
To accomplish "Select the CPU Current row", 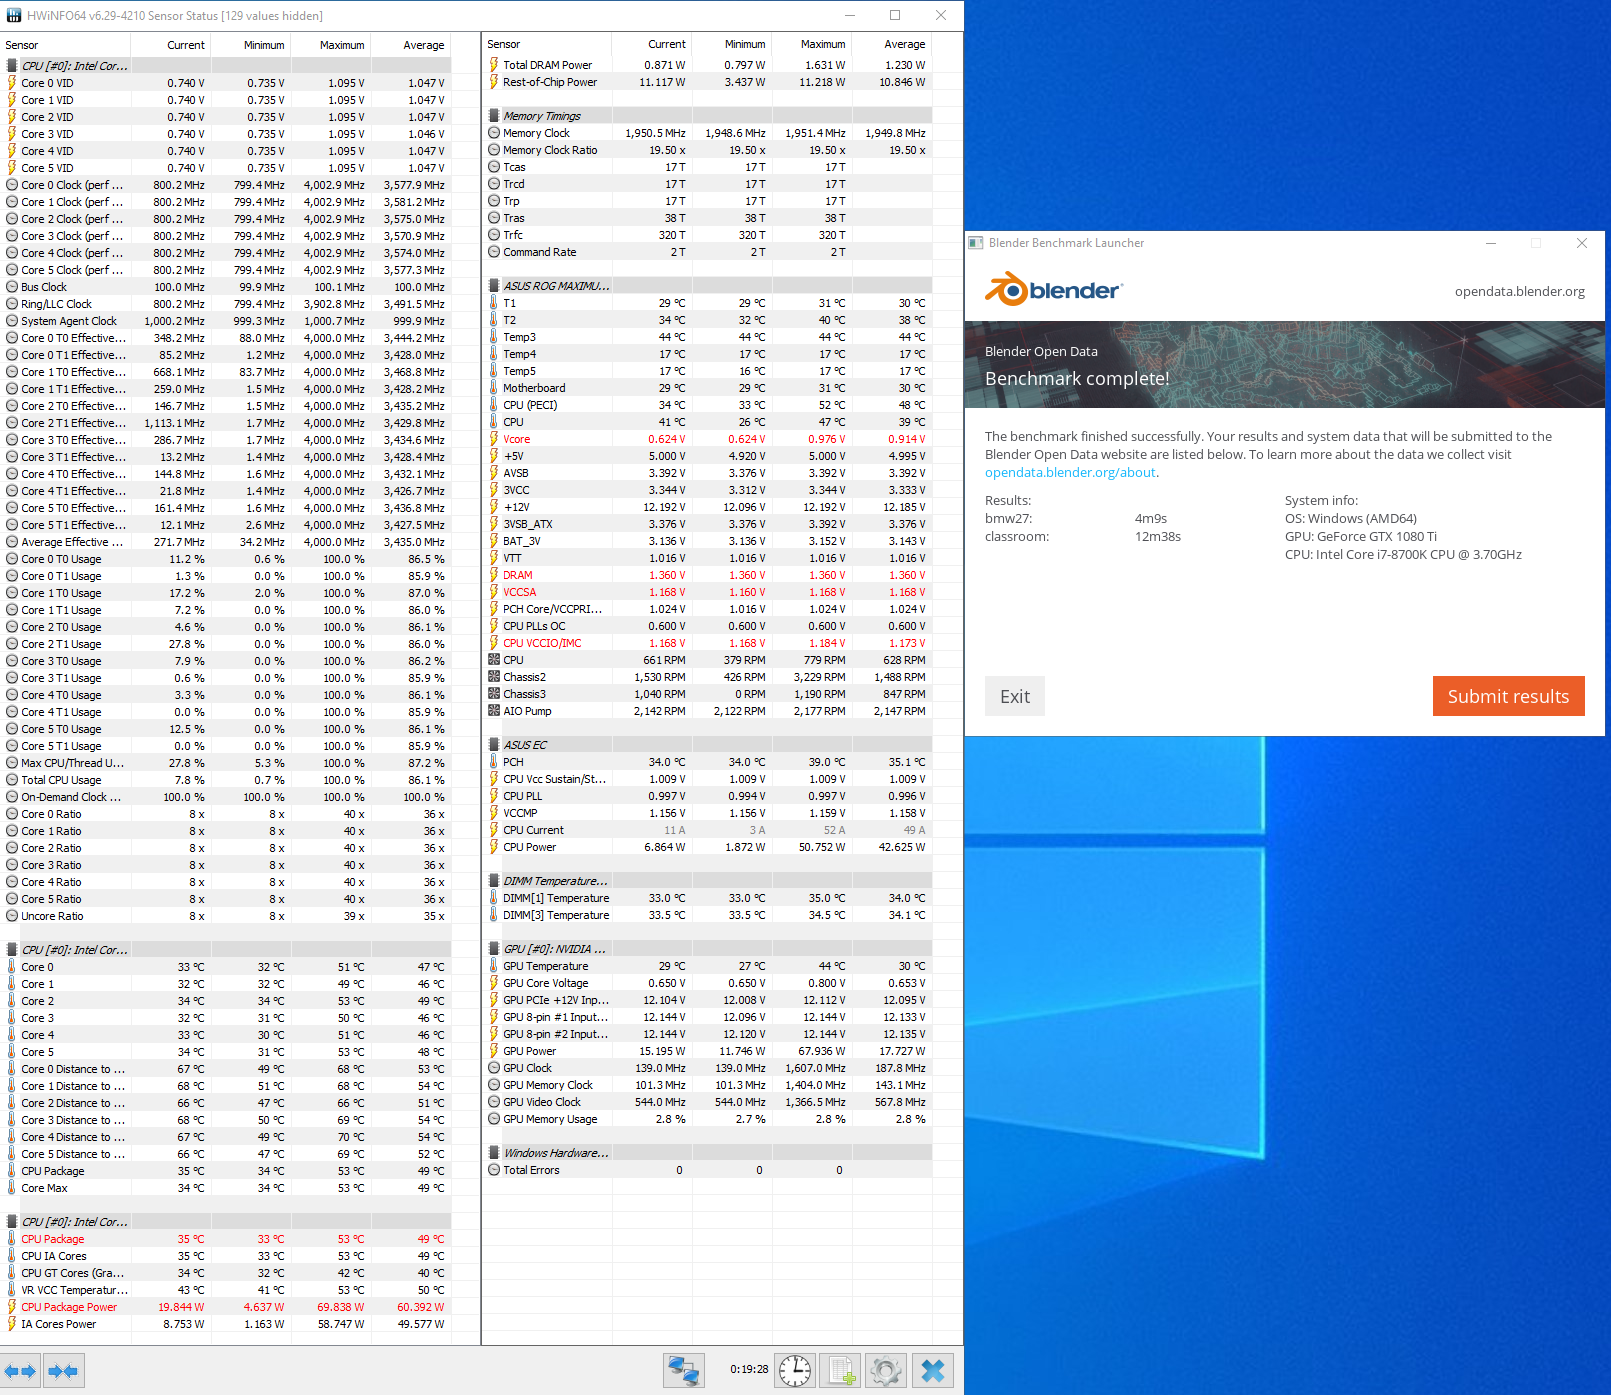I will point(708,830).
